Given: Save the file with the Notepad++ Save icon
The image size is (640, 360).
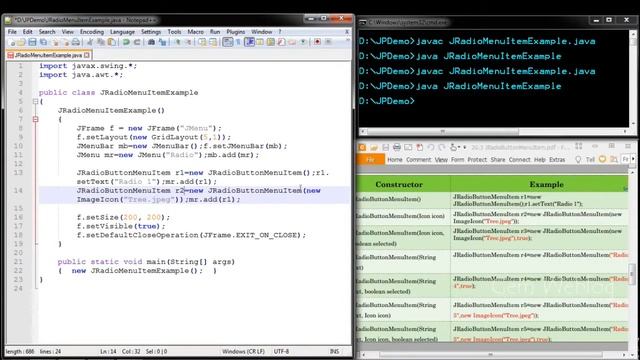Looking at the screenshot, I should click(32, 42).
